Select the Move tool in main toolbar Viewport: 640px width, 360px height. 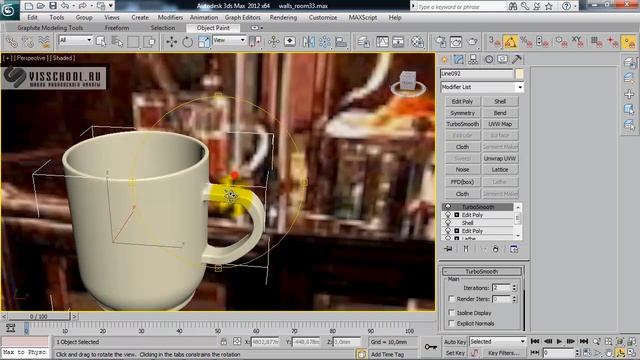pyautogui.click(x=171, y=42)
